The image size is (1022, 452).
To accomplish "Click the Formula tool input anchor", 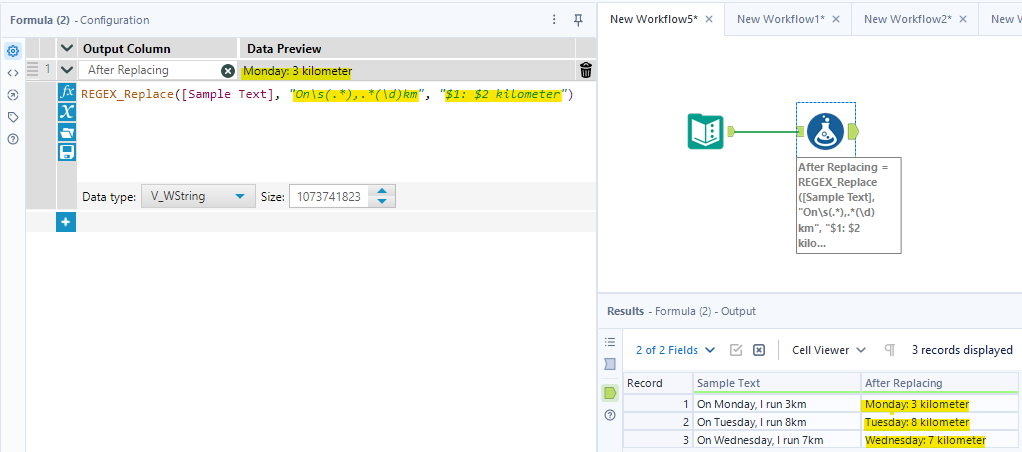I will (x=800, y=132).
